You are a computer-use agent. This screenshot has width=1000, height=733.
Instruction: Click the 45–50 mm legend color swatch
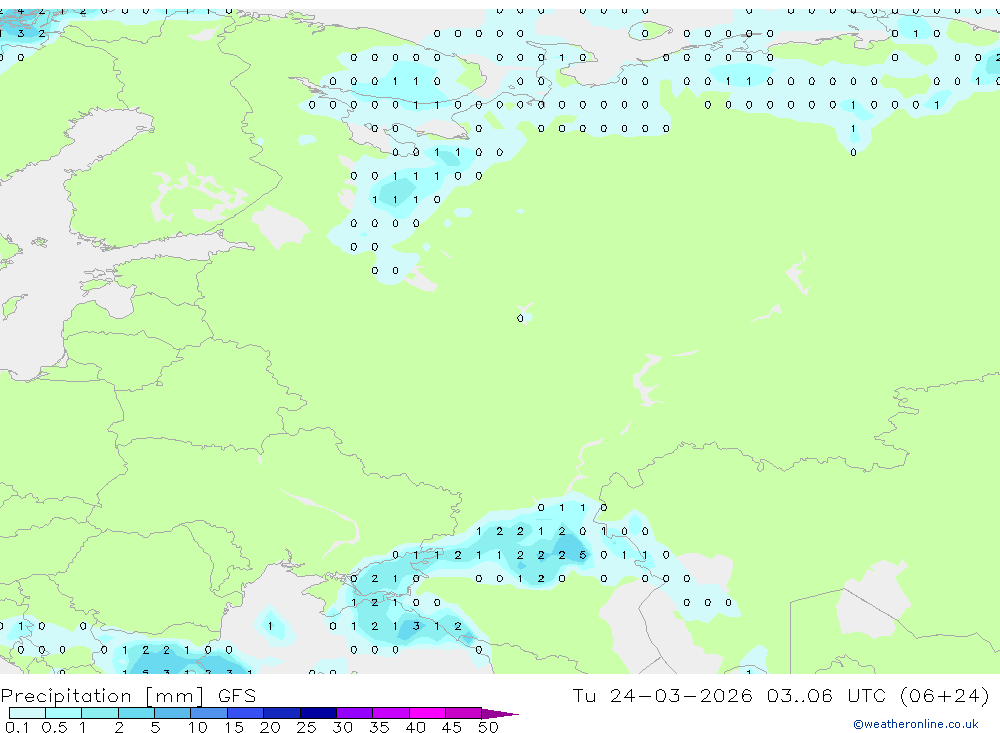464,713
